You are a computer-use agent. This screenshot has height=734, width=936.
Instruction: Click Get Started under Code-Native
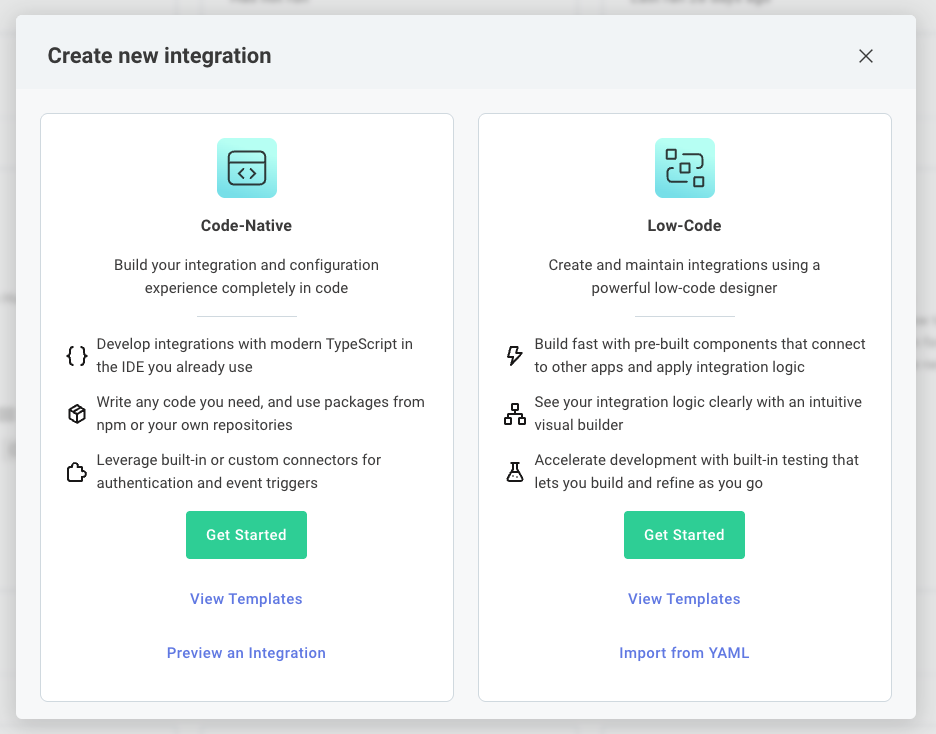click(x=246, y=535)
